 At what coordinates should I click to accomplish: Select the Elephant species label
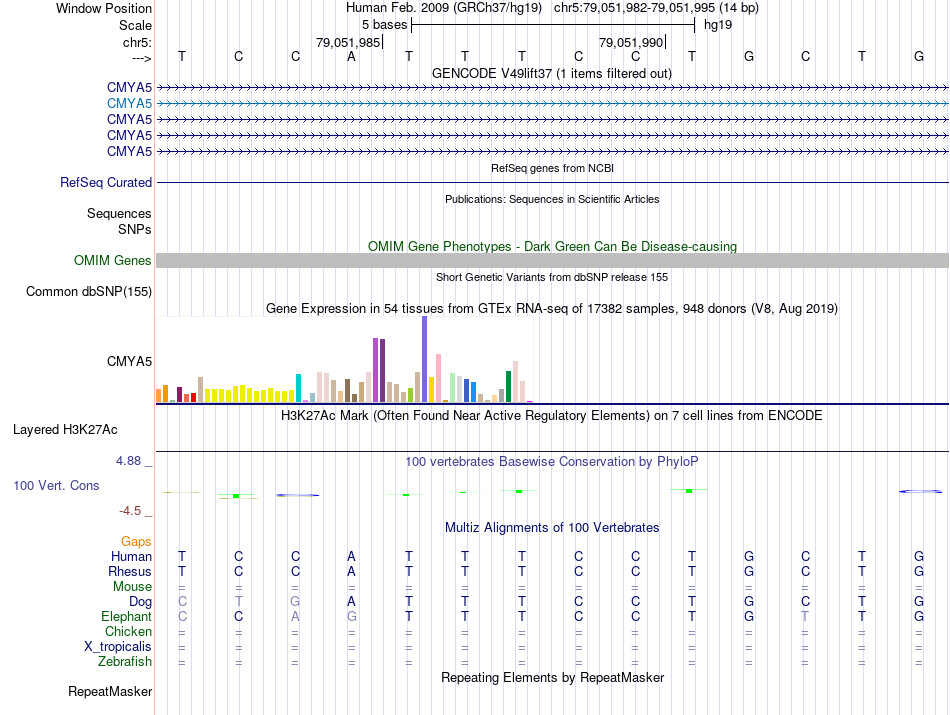pos(127,616)
